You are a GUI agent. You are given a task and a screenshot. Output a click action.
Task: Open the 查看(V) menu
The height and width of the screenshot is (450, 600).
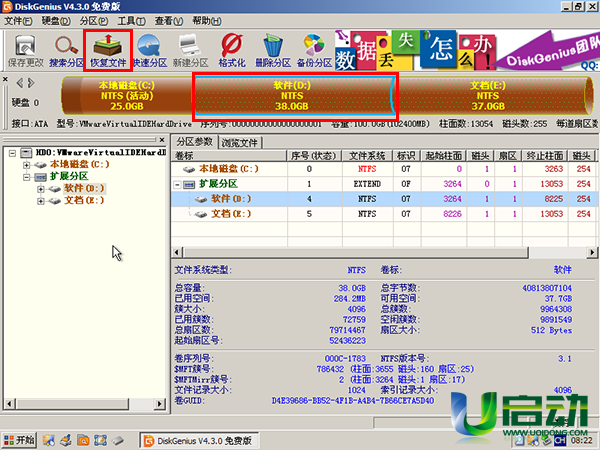(x=169, y=21)
